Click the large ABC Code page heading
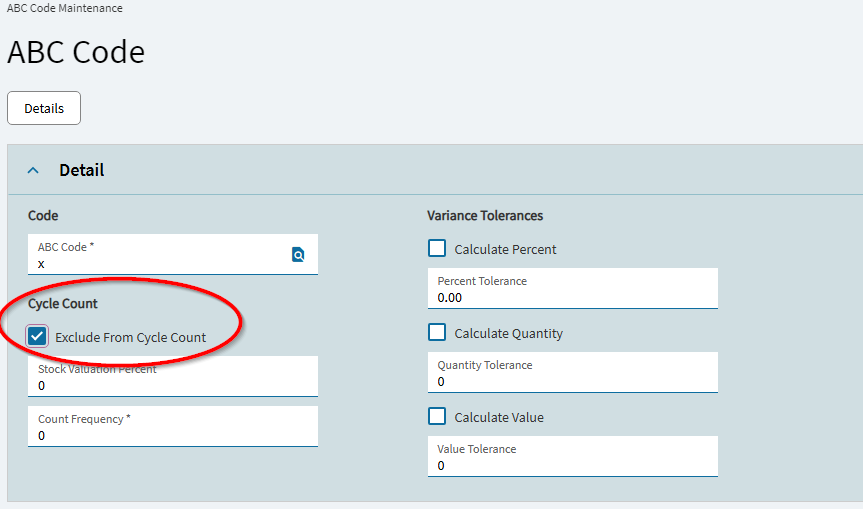Viewport: 863px width, 509px height. click(x=76, y=52)
